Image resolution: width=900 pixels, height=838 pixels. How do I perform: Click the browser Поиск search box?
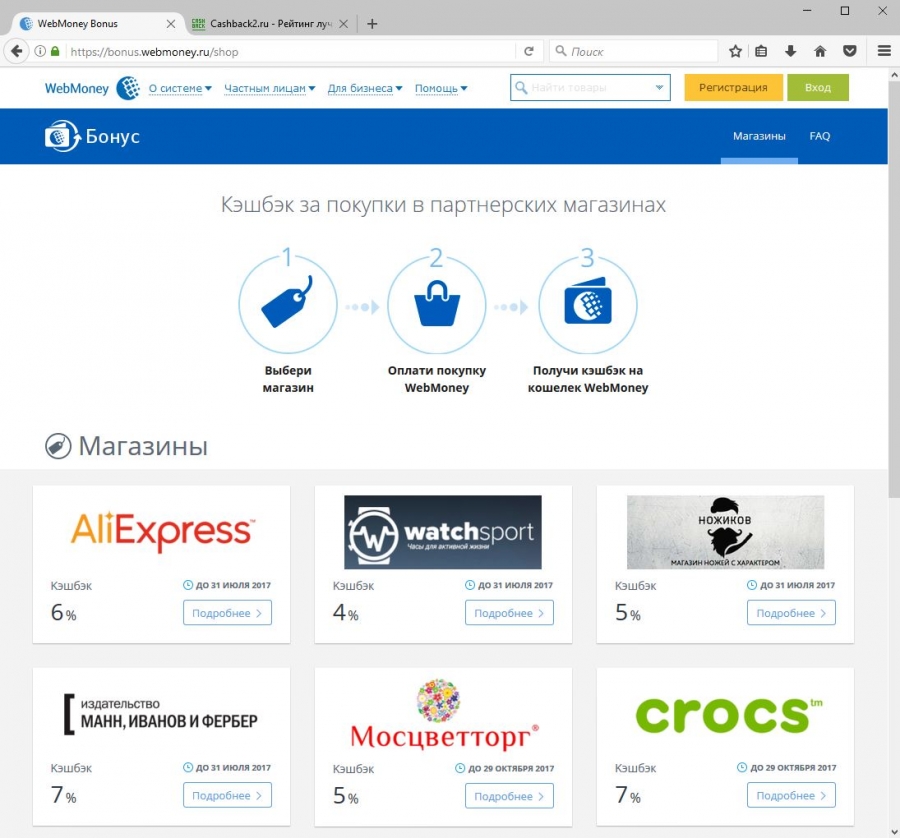tap(634, 52)
